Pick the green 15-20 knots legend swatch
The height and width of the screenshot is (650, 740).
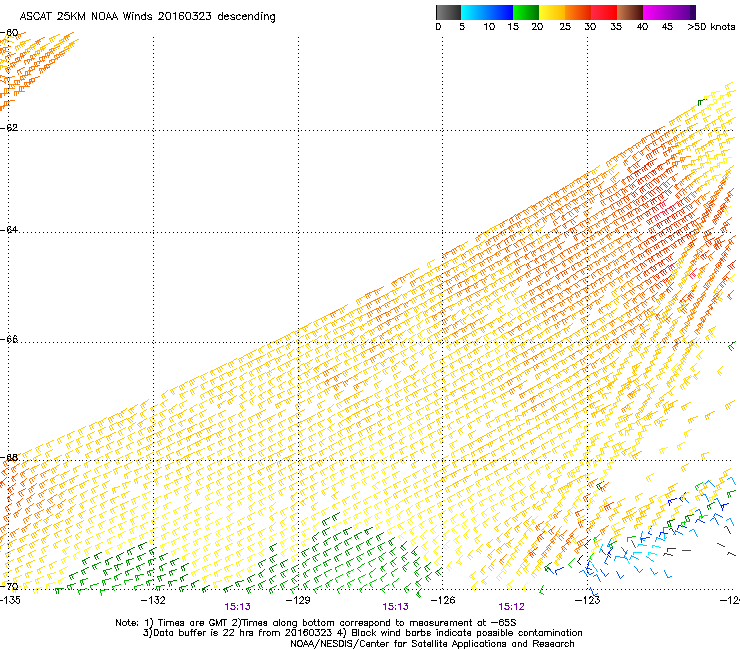coord(526,12)
